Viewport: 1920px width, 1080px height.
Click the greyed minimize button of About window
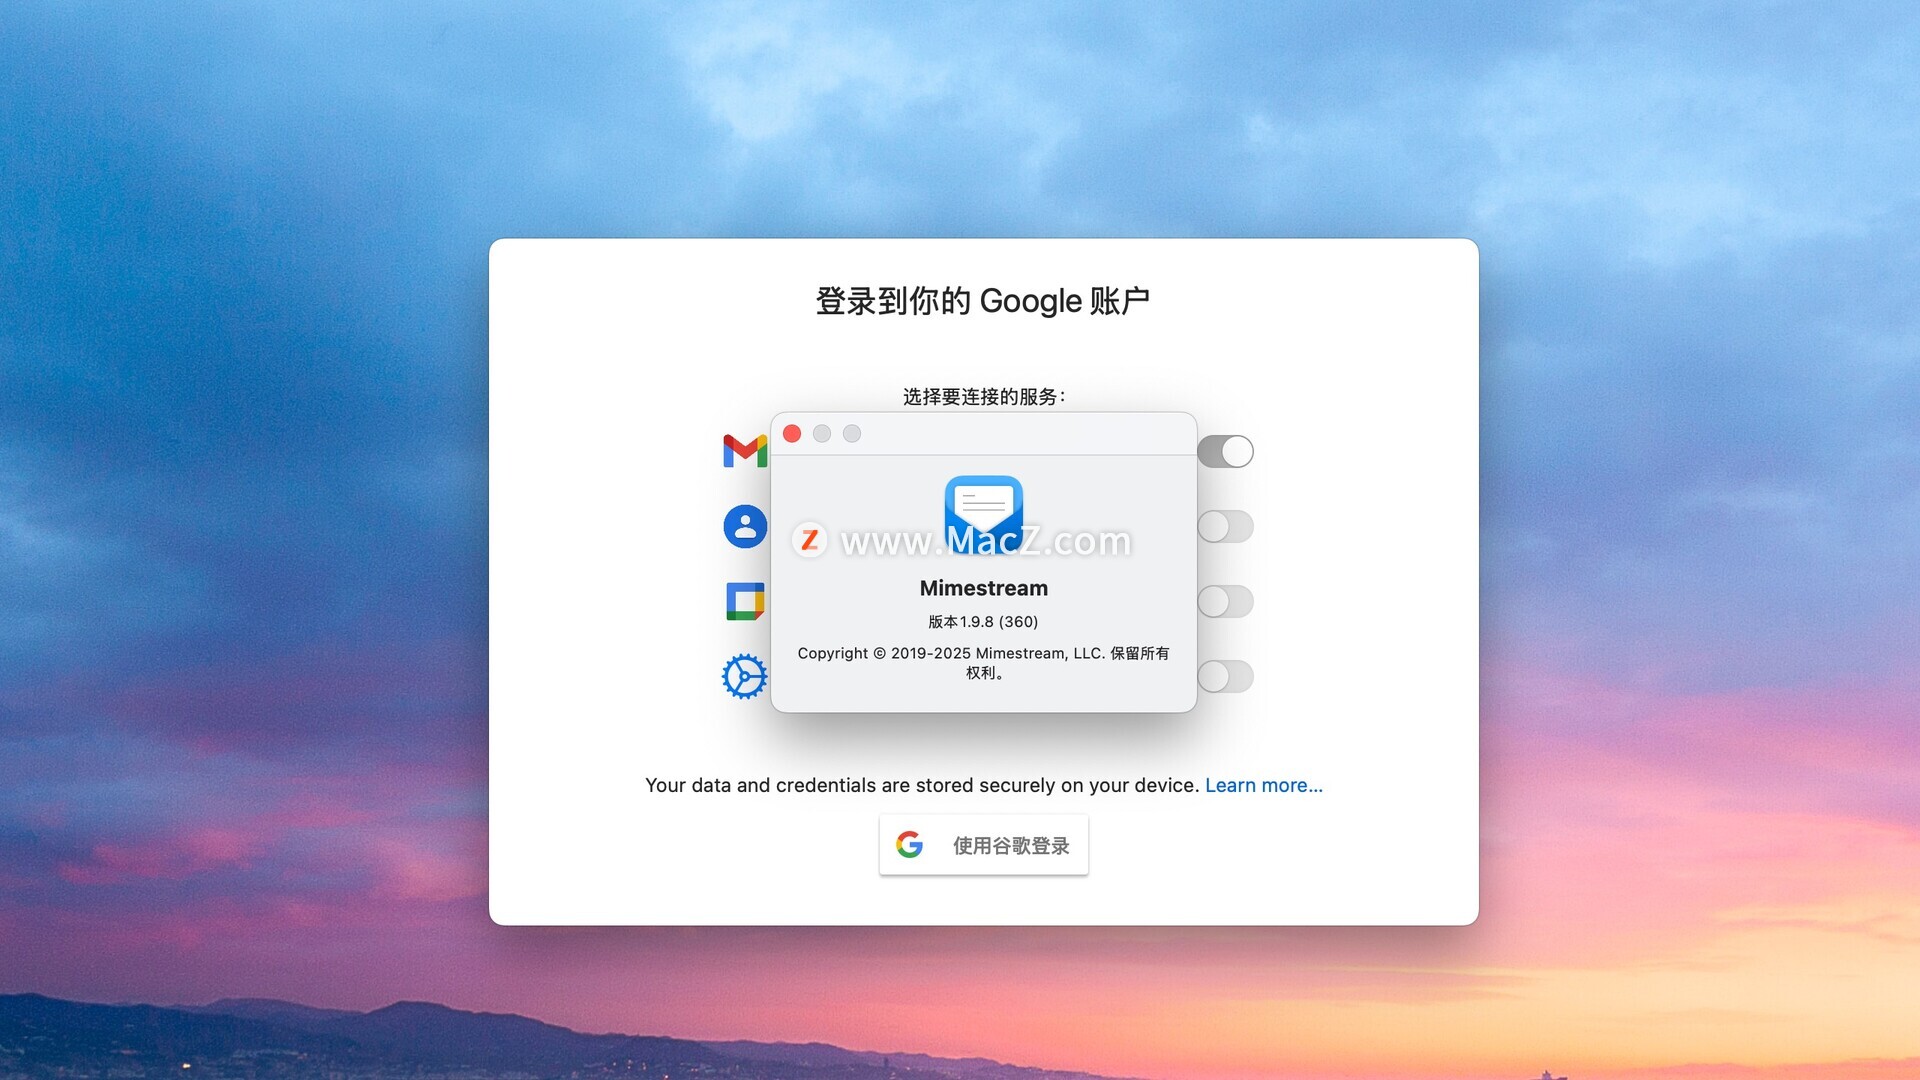(822, 433)
